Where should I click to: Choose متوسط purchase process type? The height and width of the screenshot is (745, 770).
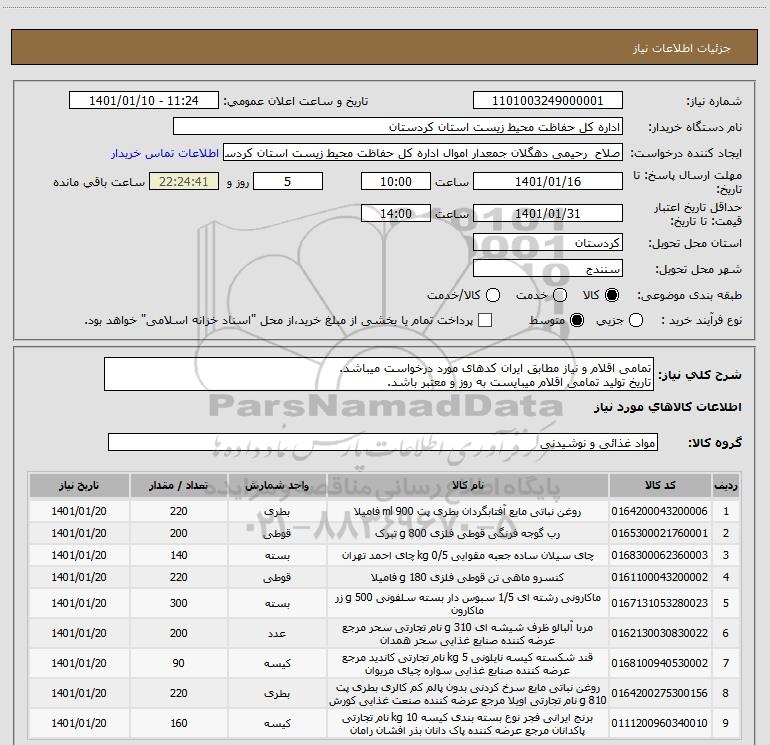point(577,321)
